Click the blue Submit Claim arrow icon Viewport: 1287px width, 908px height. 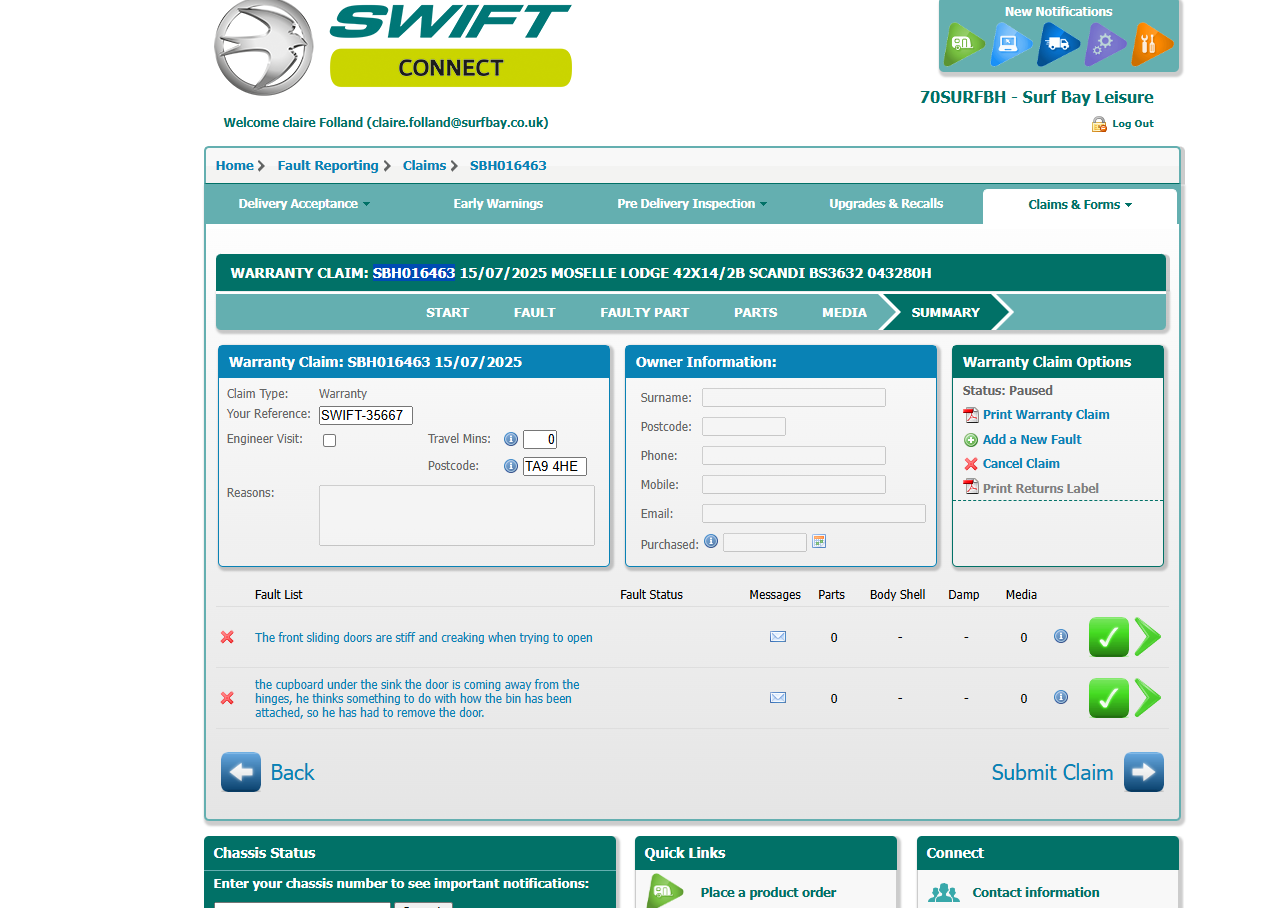click(1144, 772)
